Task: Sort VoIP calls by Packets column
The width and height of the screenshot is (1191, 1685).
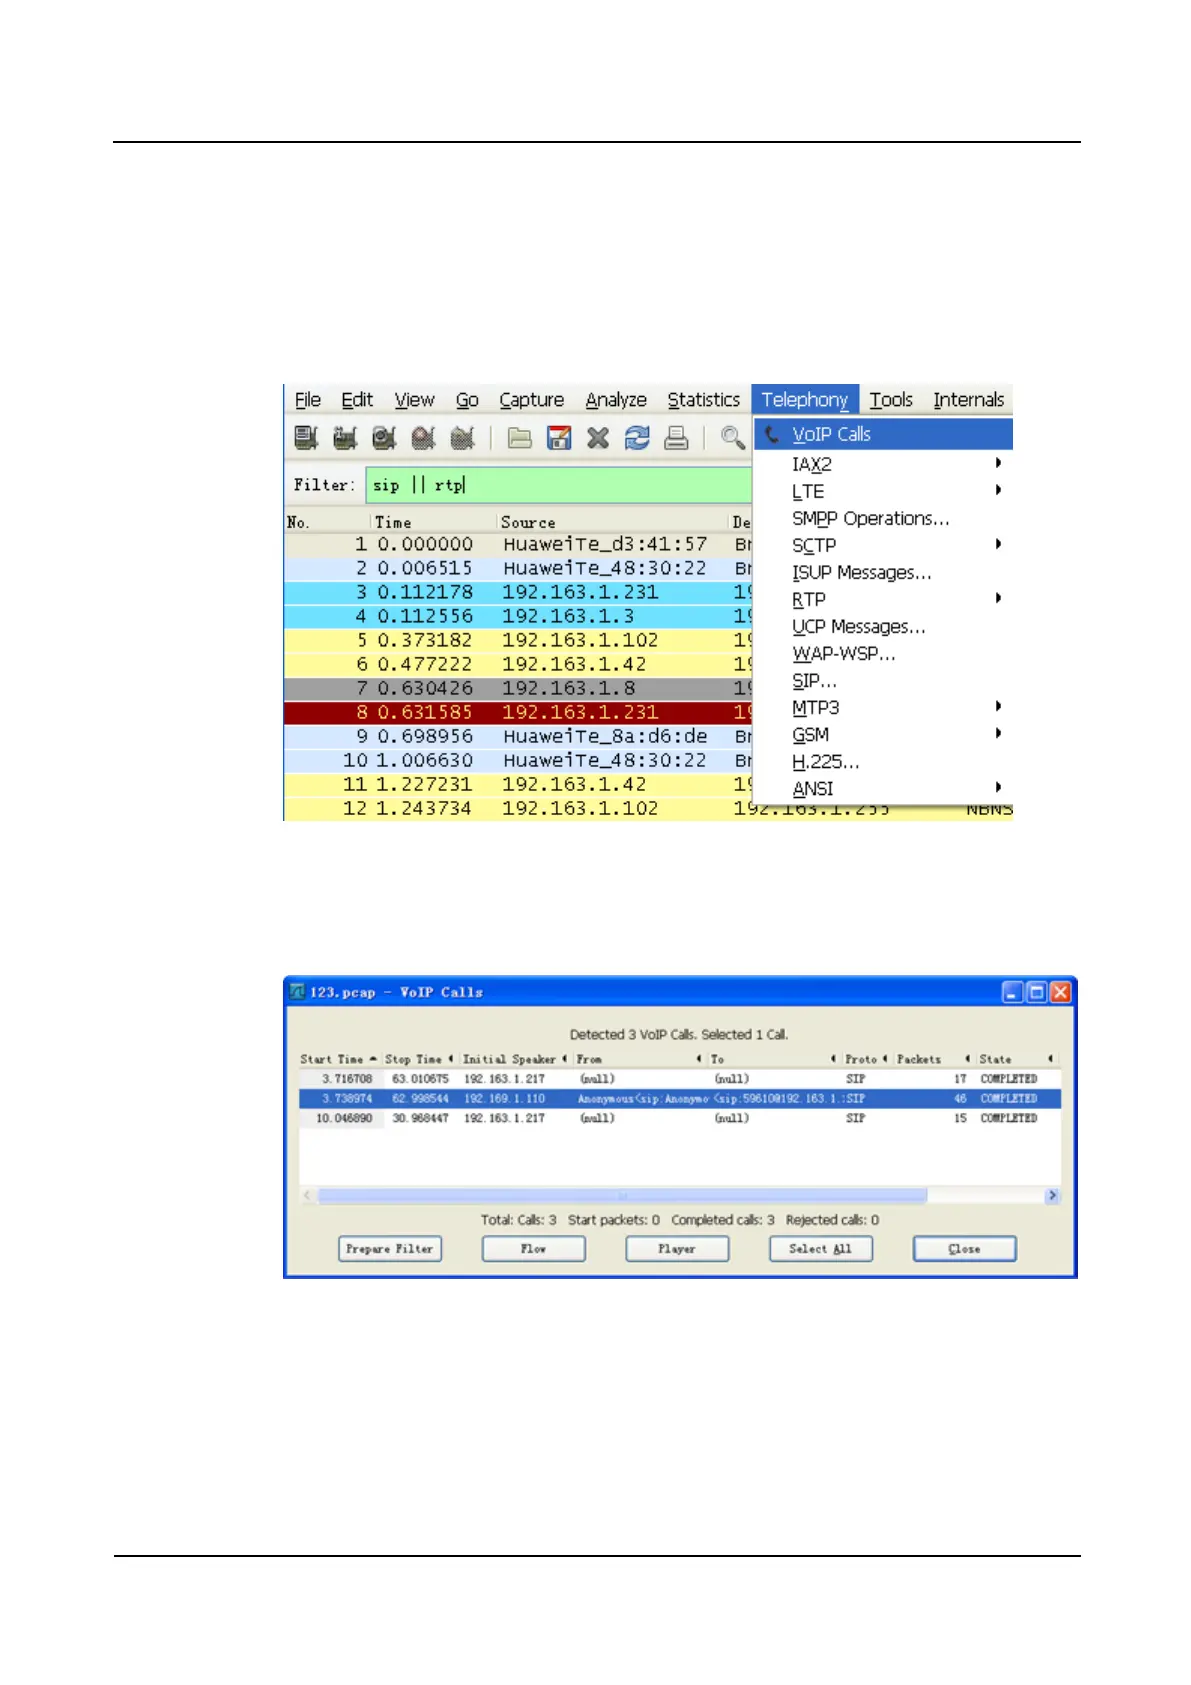Action: [x=933, y=1059]
